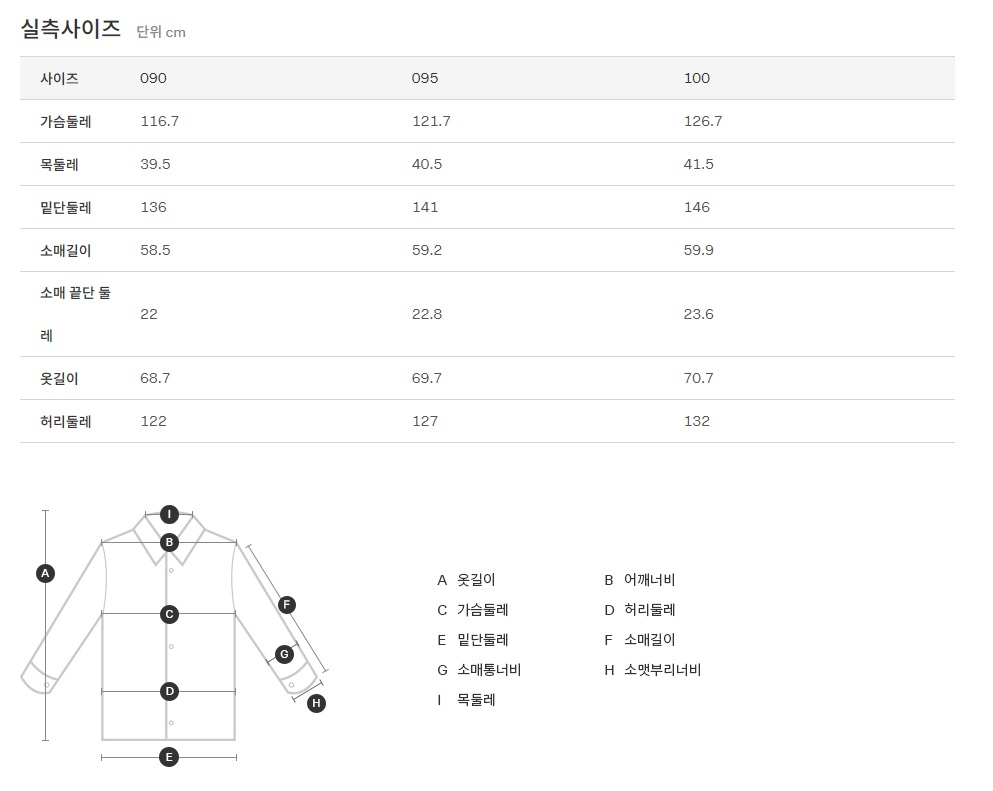Click the A marker on the shirt diagram
Image resolution: width=993 pixels, height=791 pixels.
tap(44, 573)
